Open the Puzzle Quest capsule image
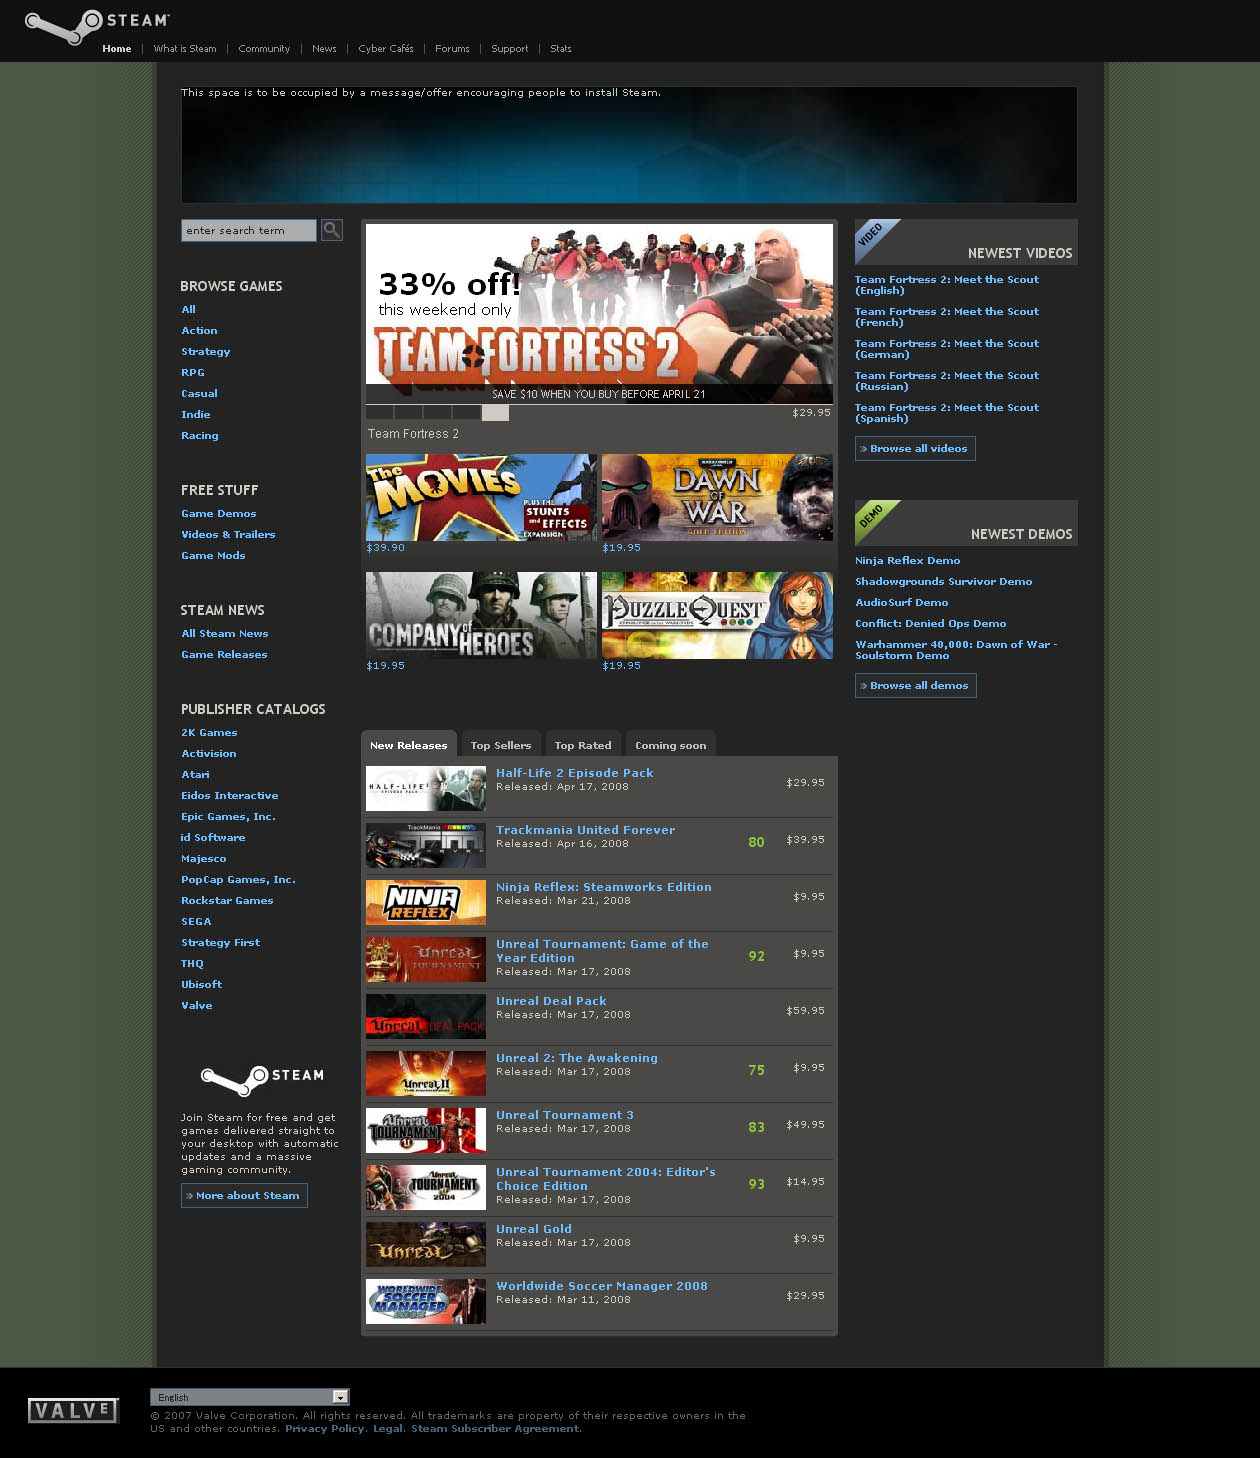The width and height of the screenshot is (1260, 1458). (x=717, y=615)
